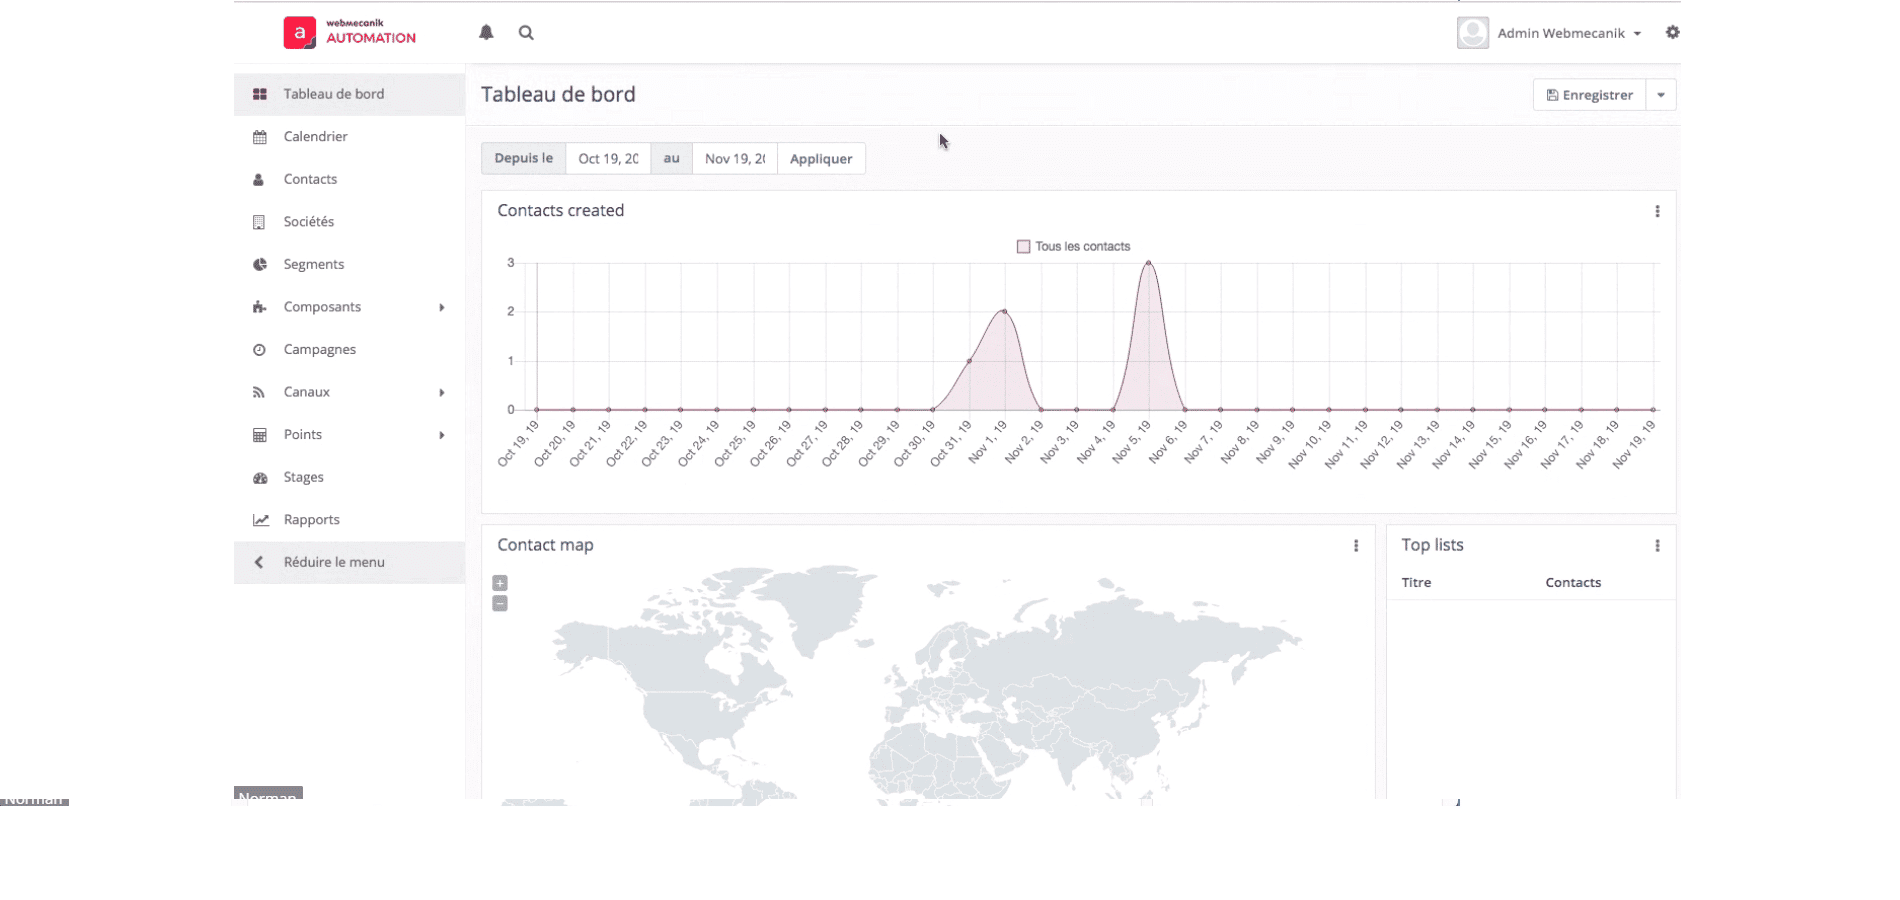This screenshot has height=900, width=1900.
Task: Click the Webmecanik Automation logo
Action: 350,33
